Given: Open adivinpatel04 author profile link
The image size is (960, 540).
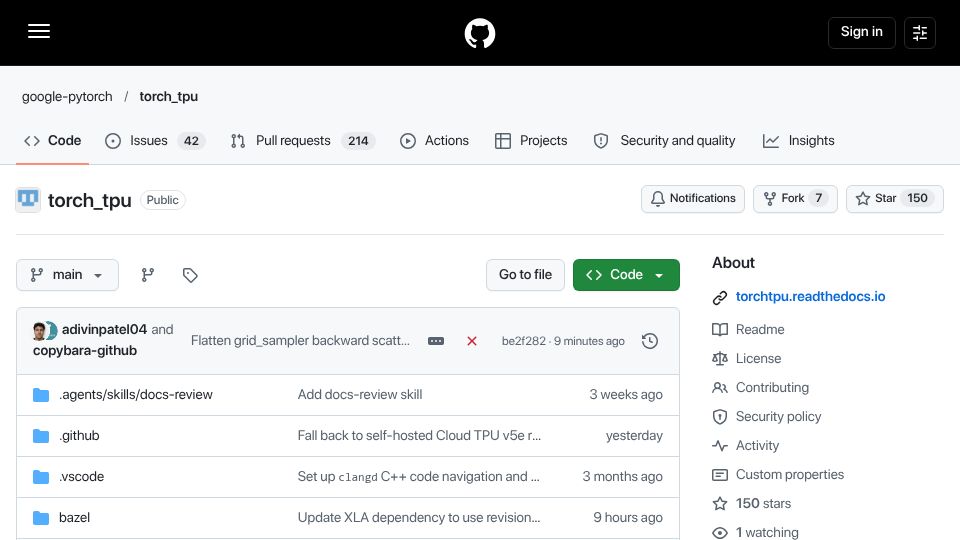Looking at the screenshot, I should (105, 329).
